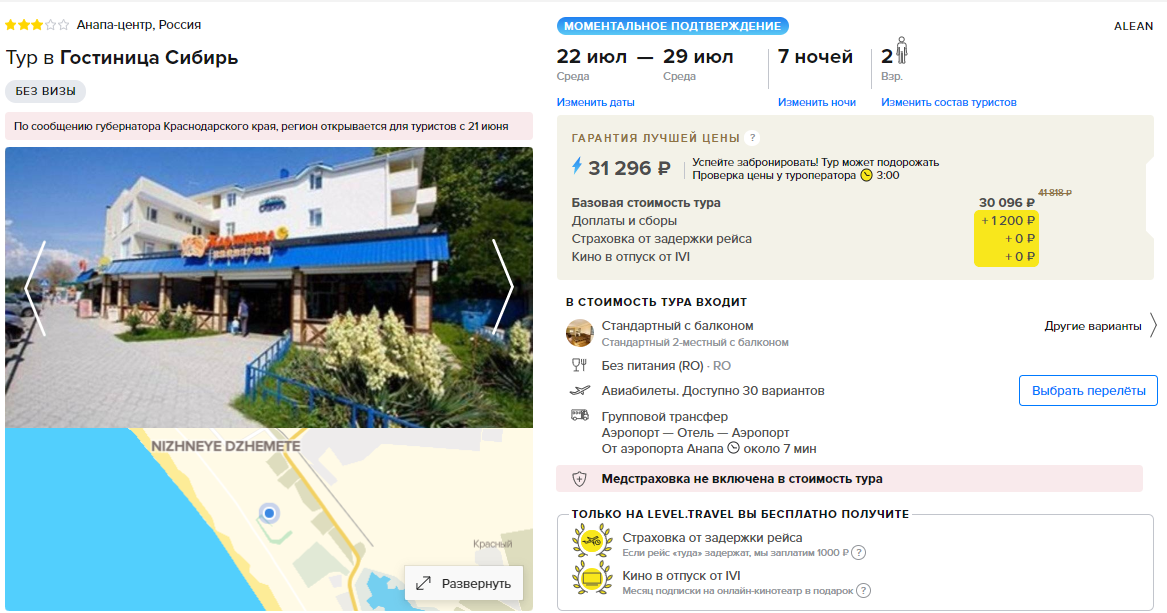Click the blue location marker on map
The width and height of the screenshot is (1167, 613).
click(x=269, y=513)
